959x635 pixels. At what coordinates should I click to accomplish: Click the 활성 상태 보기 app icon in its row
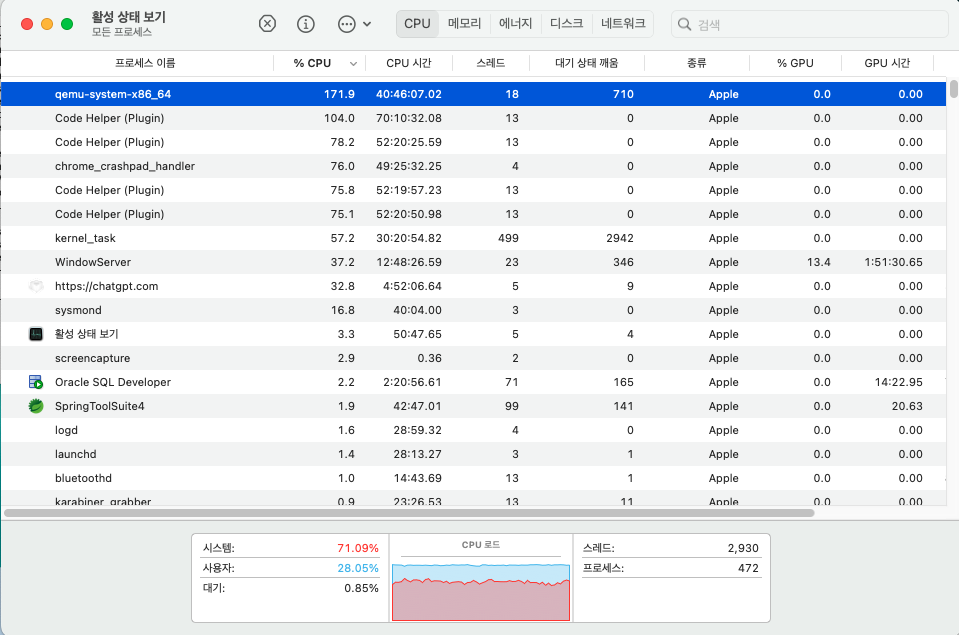coord(36,334)
